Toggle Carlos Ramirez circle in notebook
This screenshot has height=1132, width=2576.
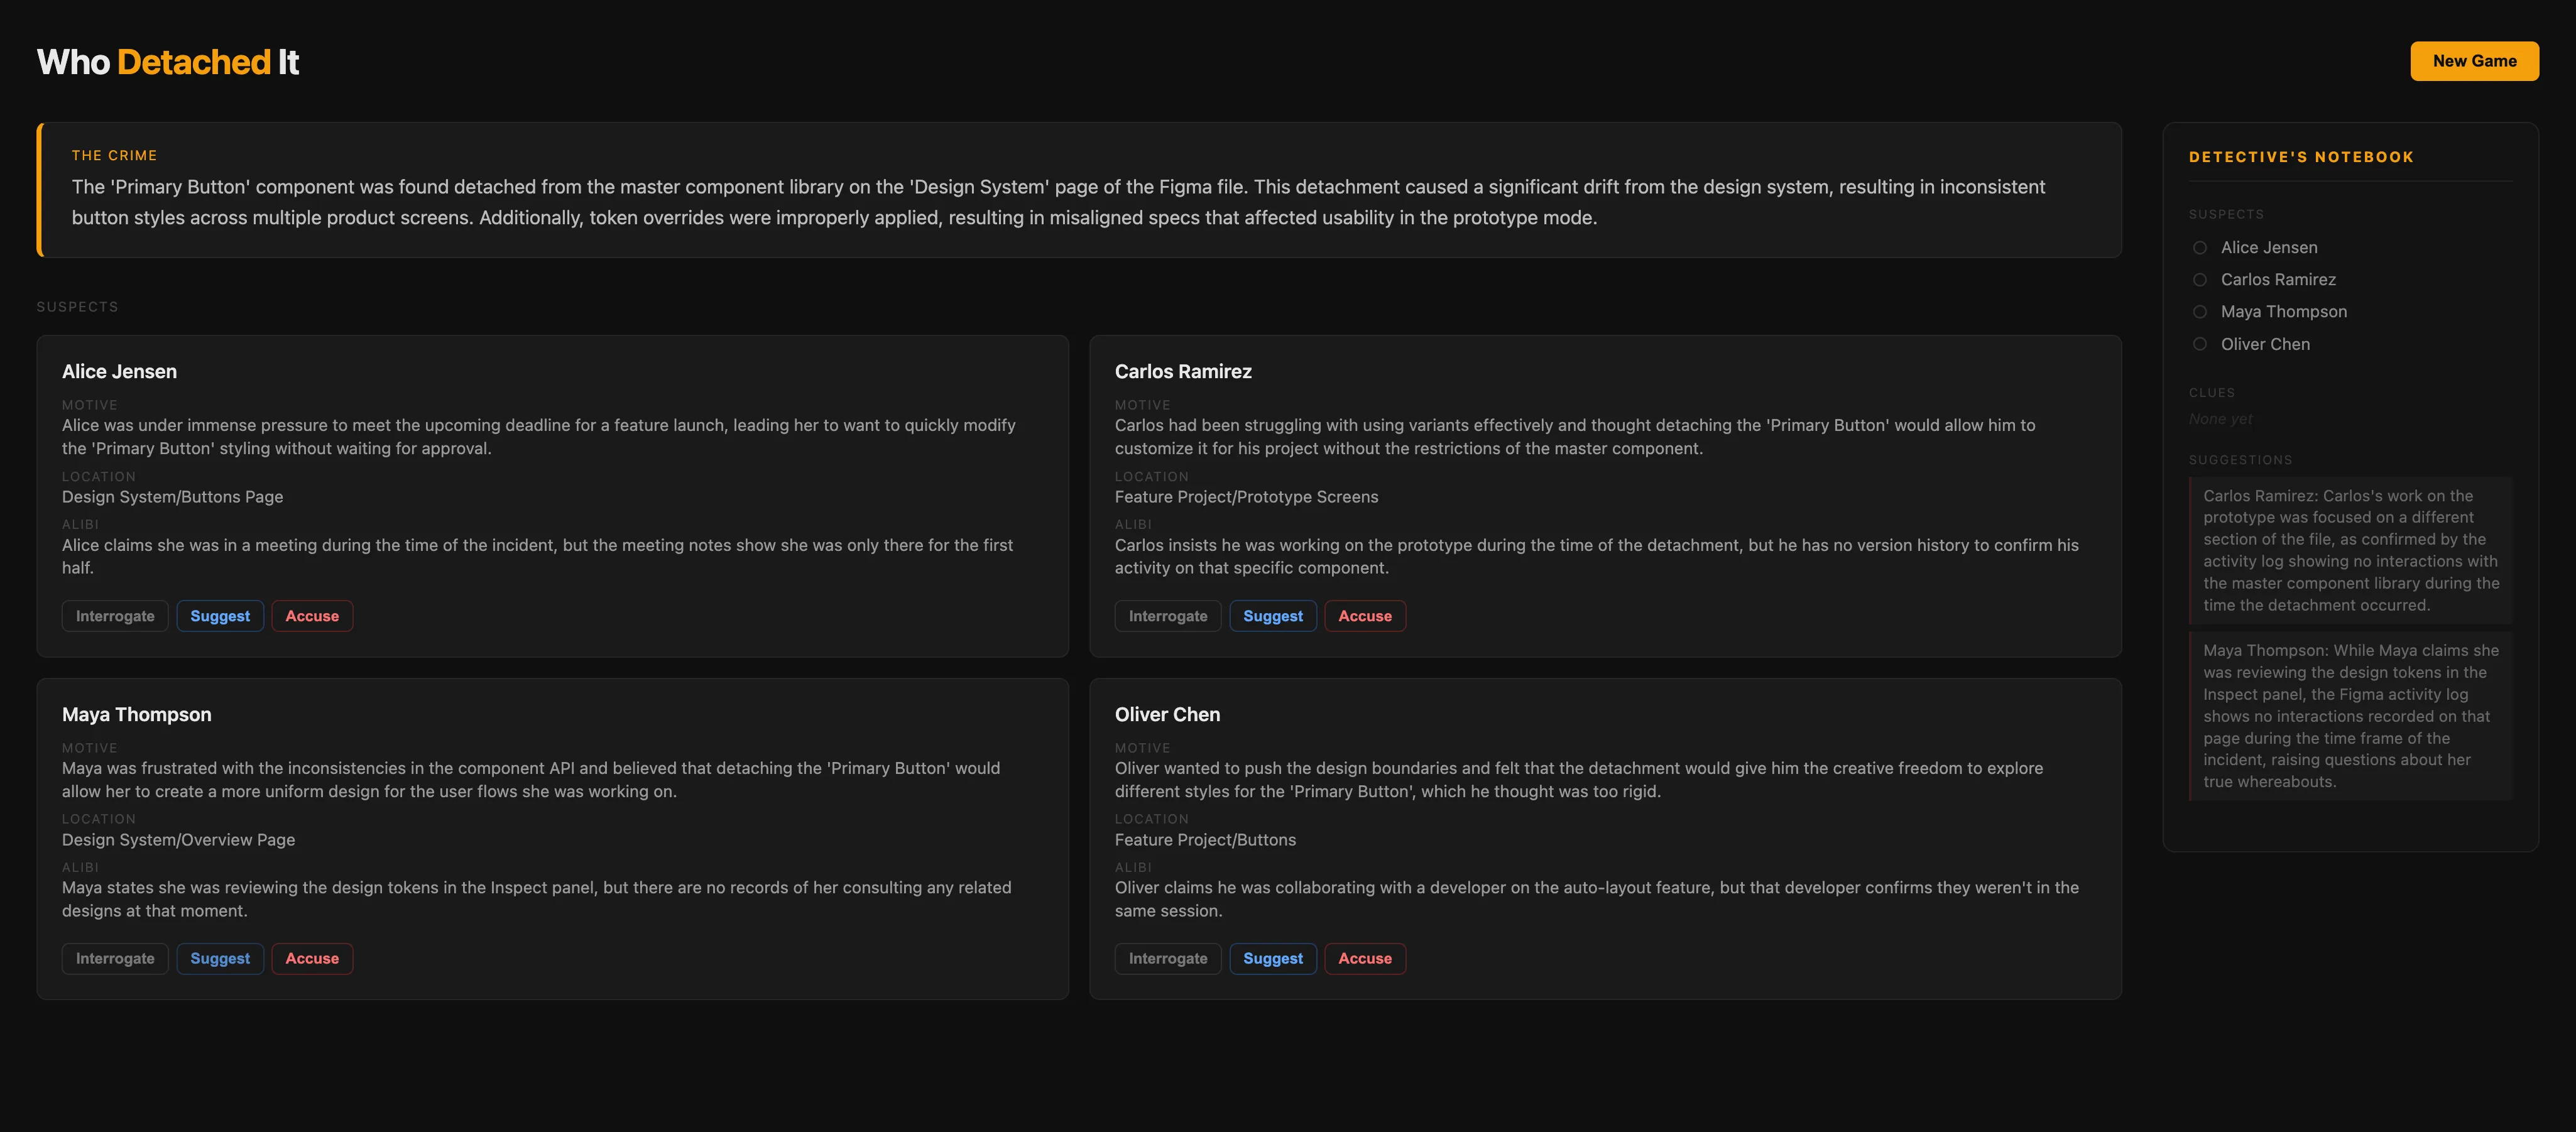tap(2200, 280)
